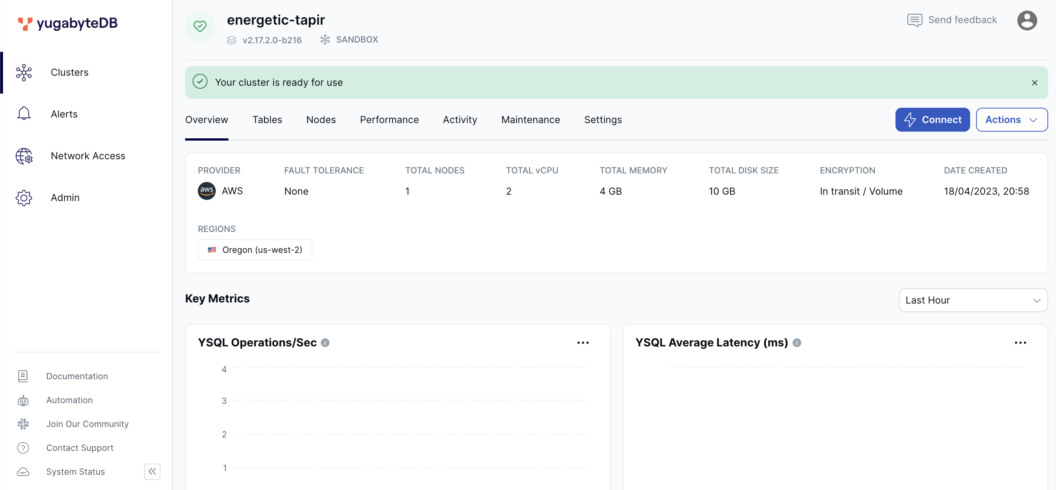Screen dimensions: 1056x490
Task: Click the Send feedback chat icon
Action: [x=914, y=20]
